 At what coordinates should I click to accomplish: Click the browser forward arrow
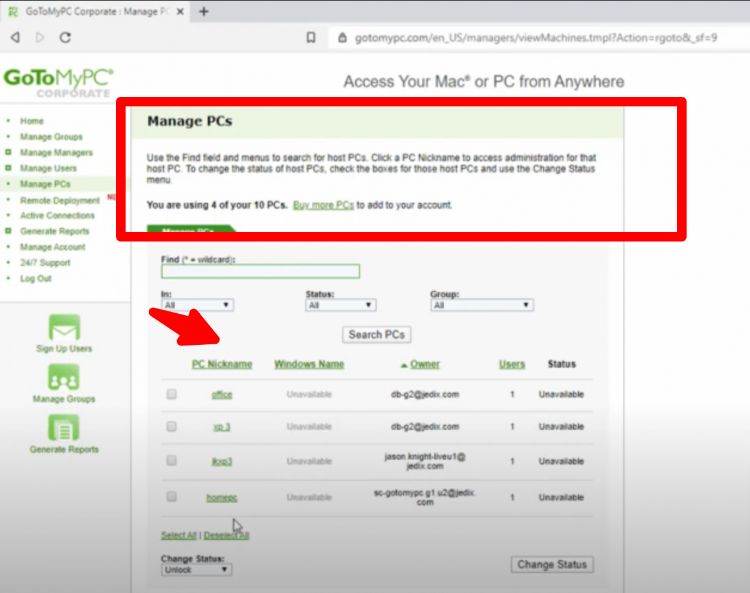tap(40, 37)
